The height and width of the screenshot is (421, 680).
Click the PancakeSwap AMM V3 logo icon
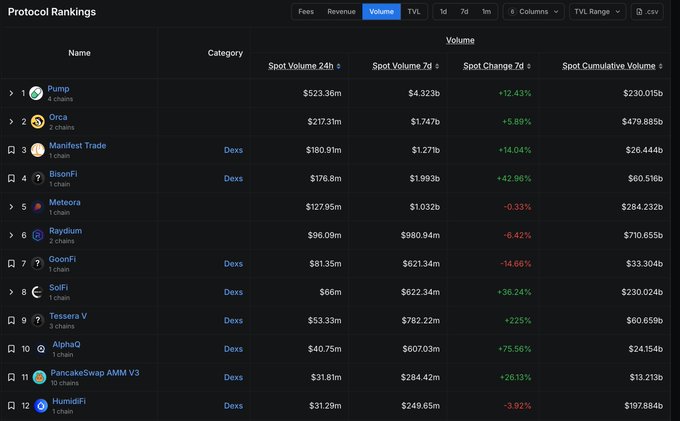click(39, 377)
